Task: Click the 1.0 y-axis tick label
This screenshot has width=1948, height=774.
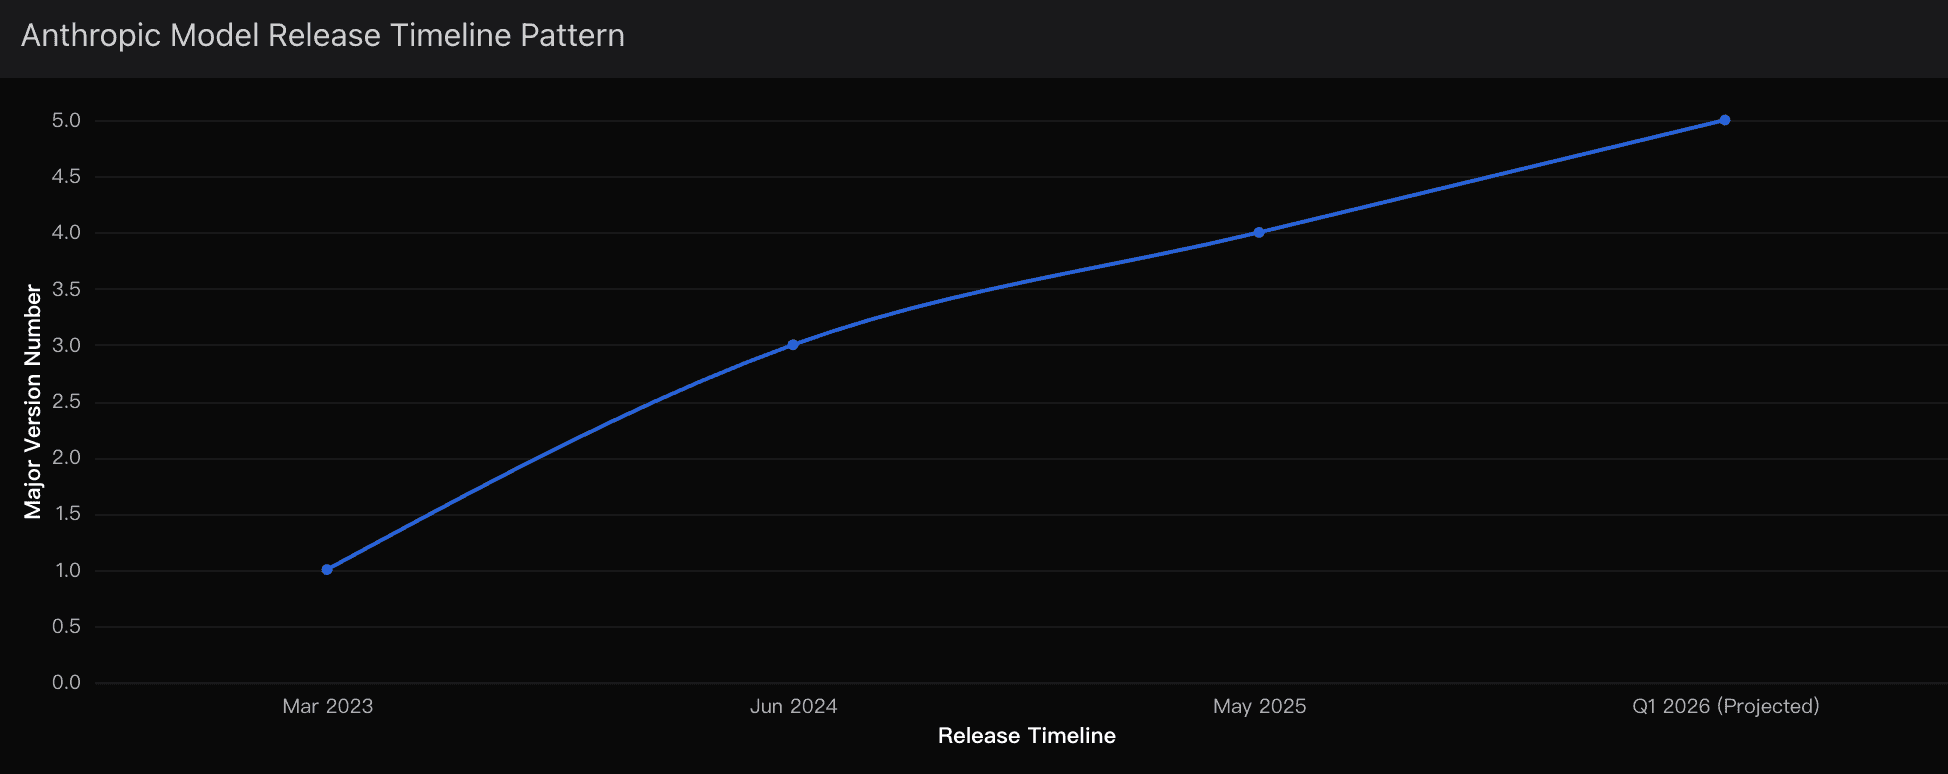Action: click(66, 571)
